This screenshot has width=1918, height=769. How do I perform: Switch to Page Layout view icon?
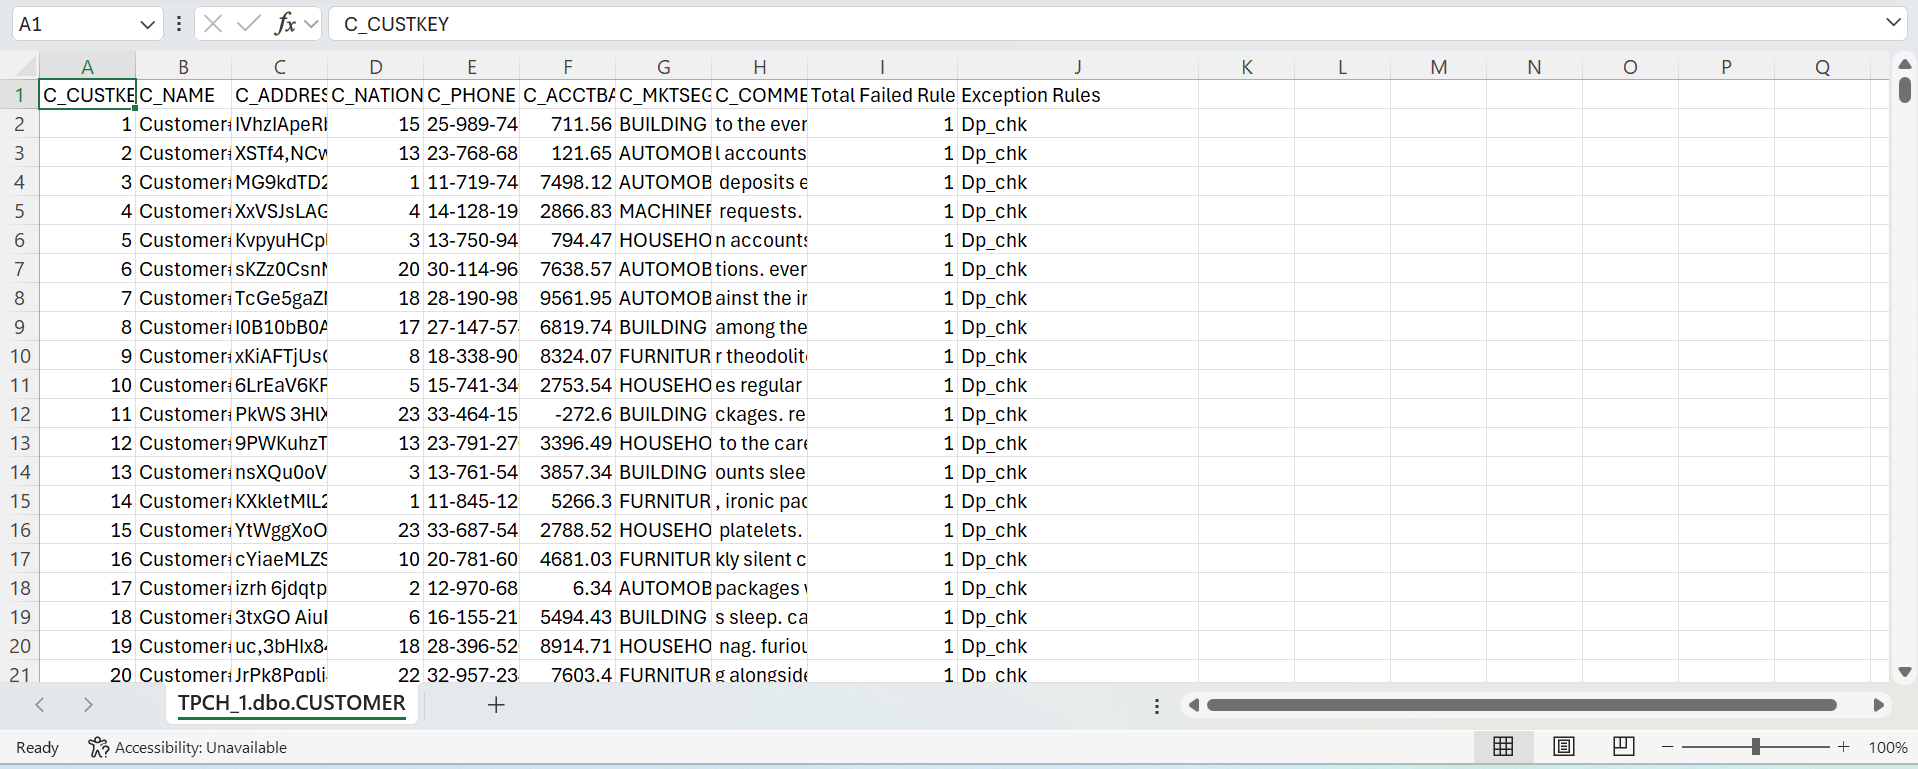pos(1564,747)
